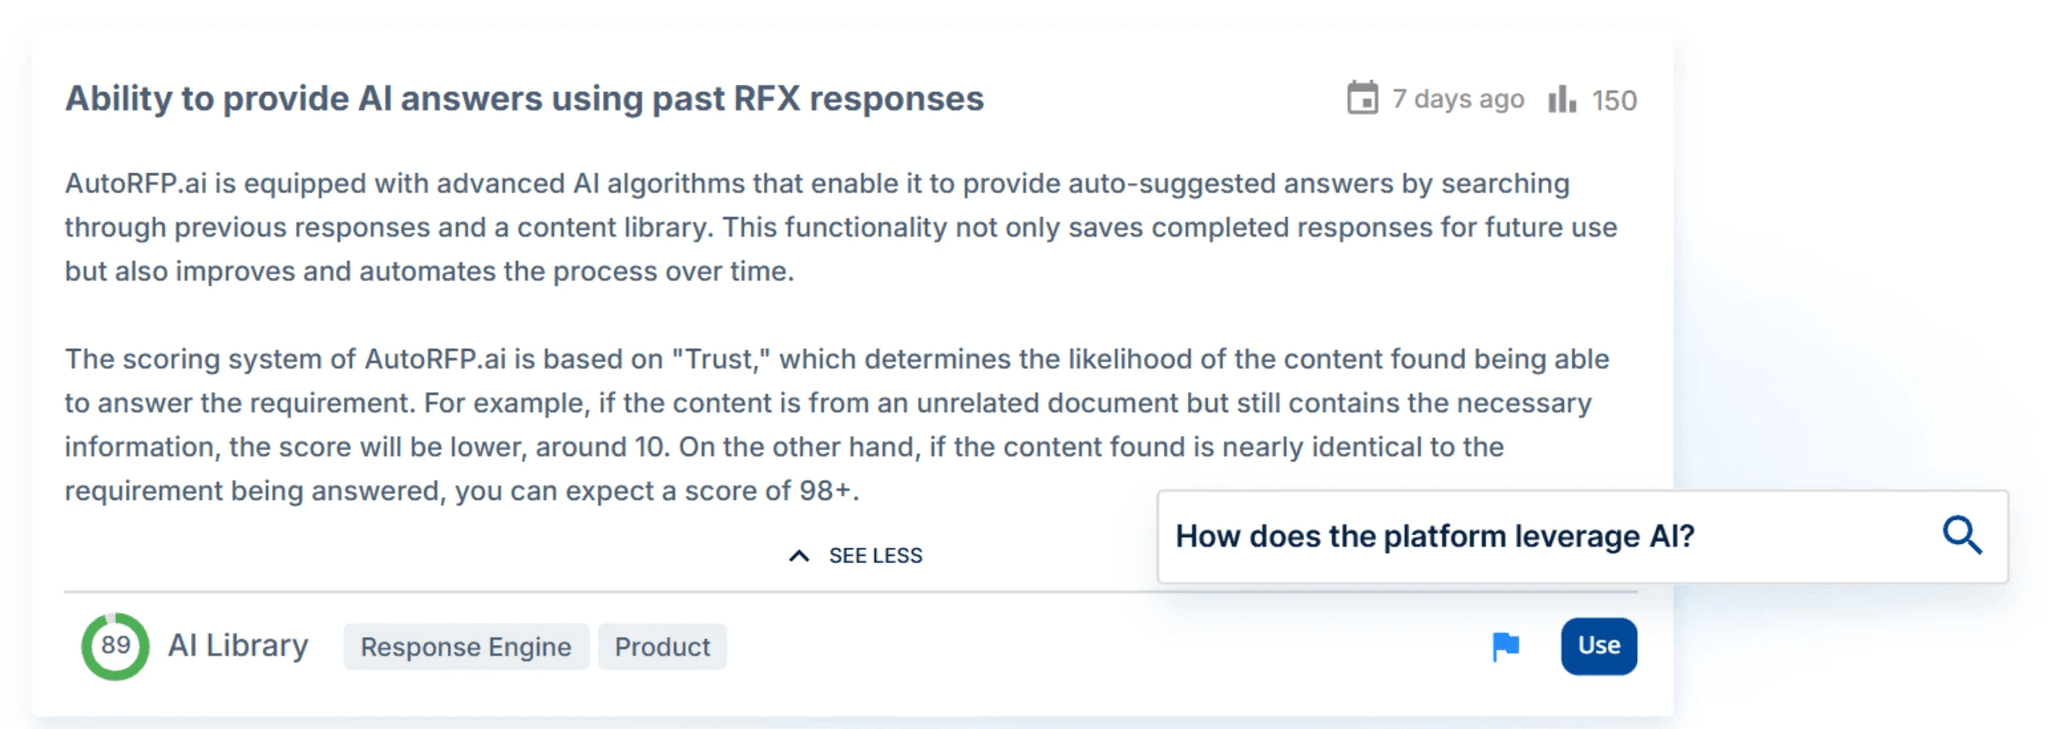Click the magnifying glass search icon
Screen dimensions: 2048x729
[x=1963, y=536]
